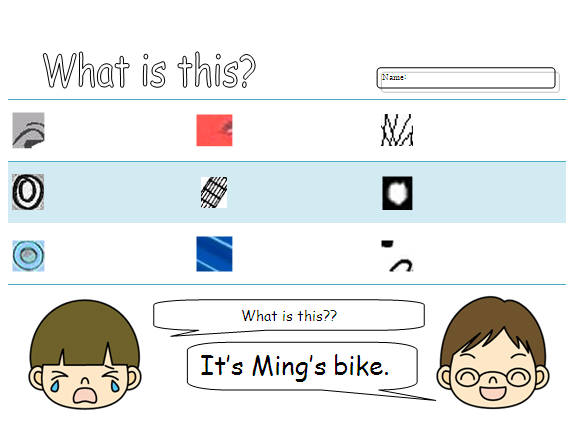Click inside the Name input box
Screen dimensions: 574x426
point(466,78)
